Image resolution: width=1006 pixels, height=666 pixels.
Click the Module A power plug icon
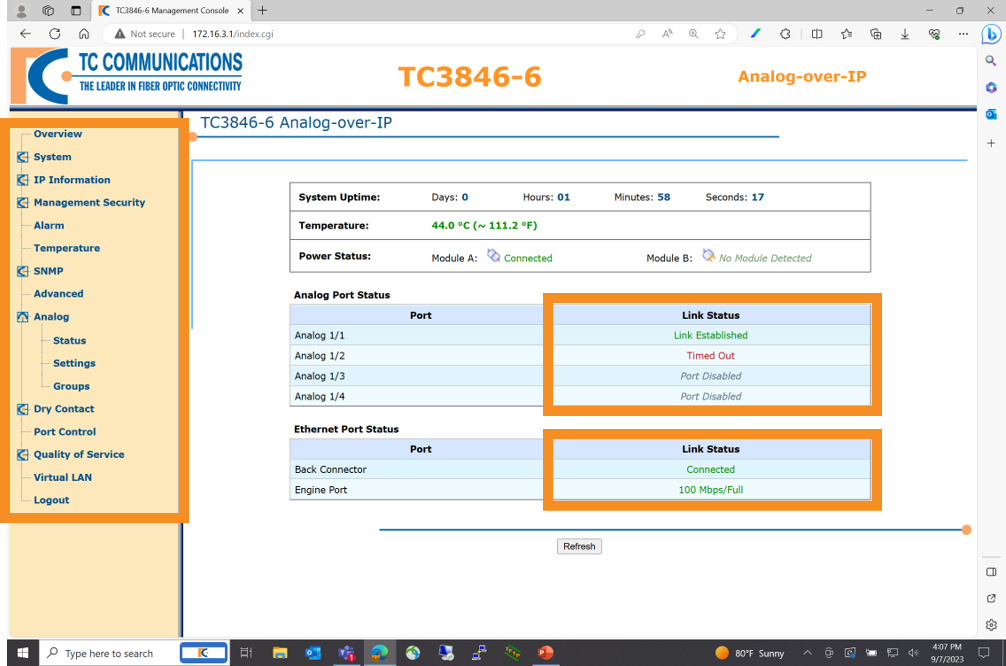(x=493, y=255)
